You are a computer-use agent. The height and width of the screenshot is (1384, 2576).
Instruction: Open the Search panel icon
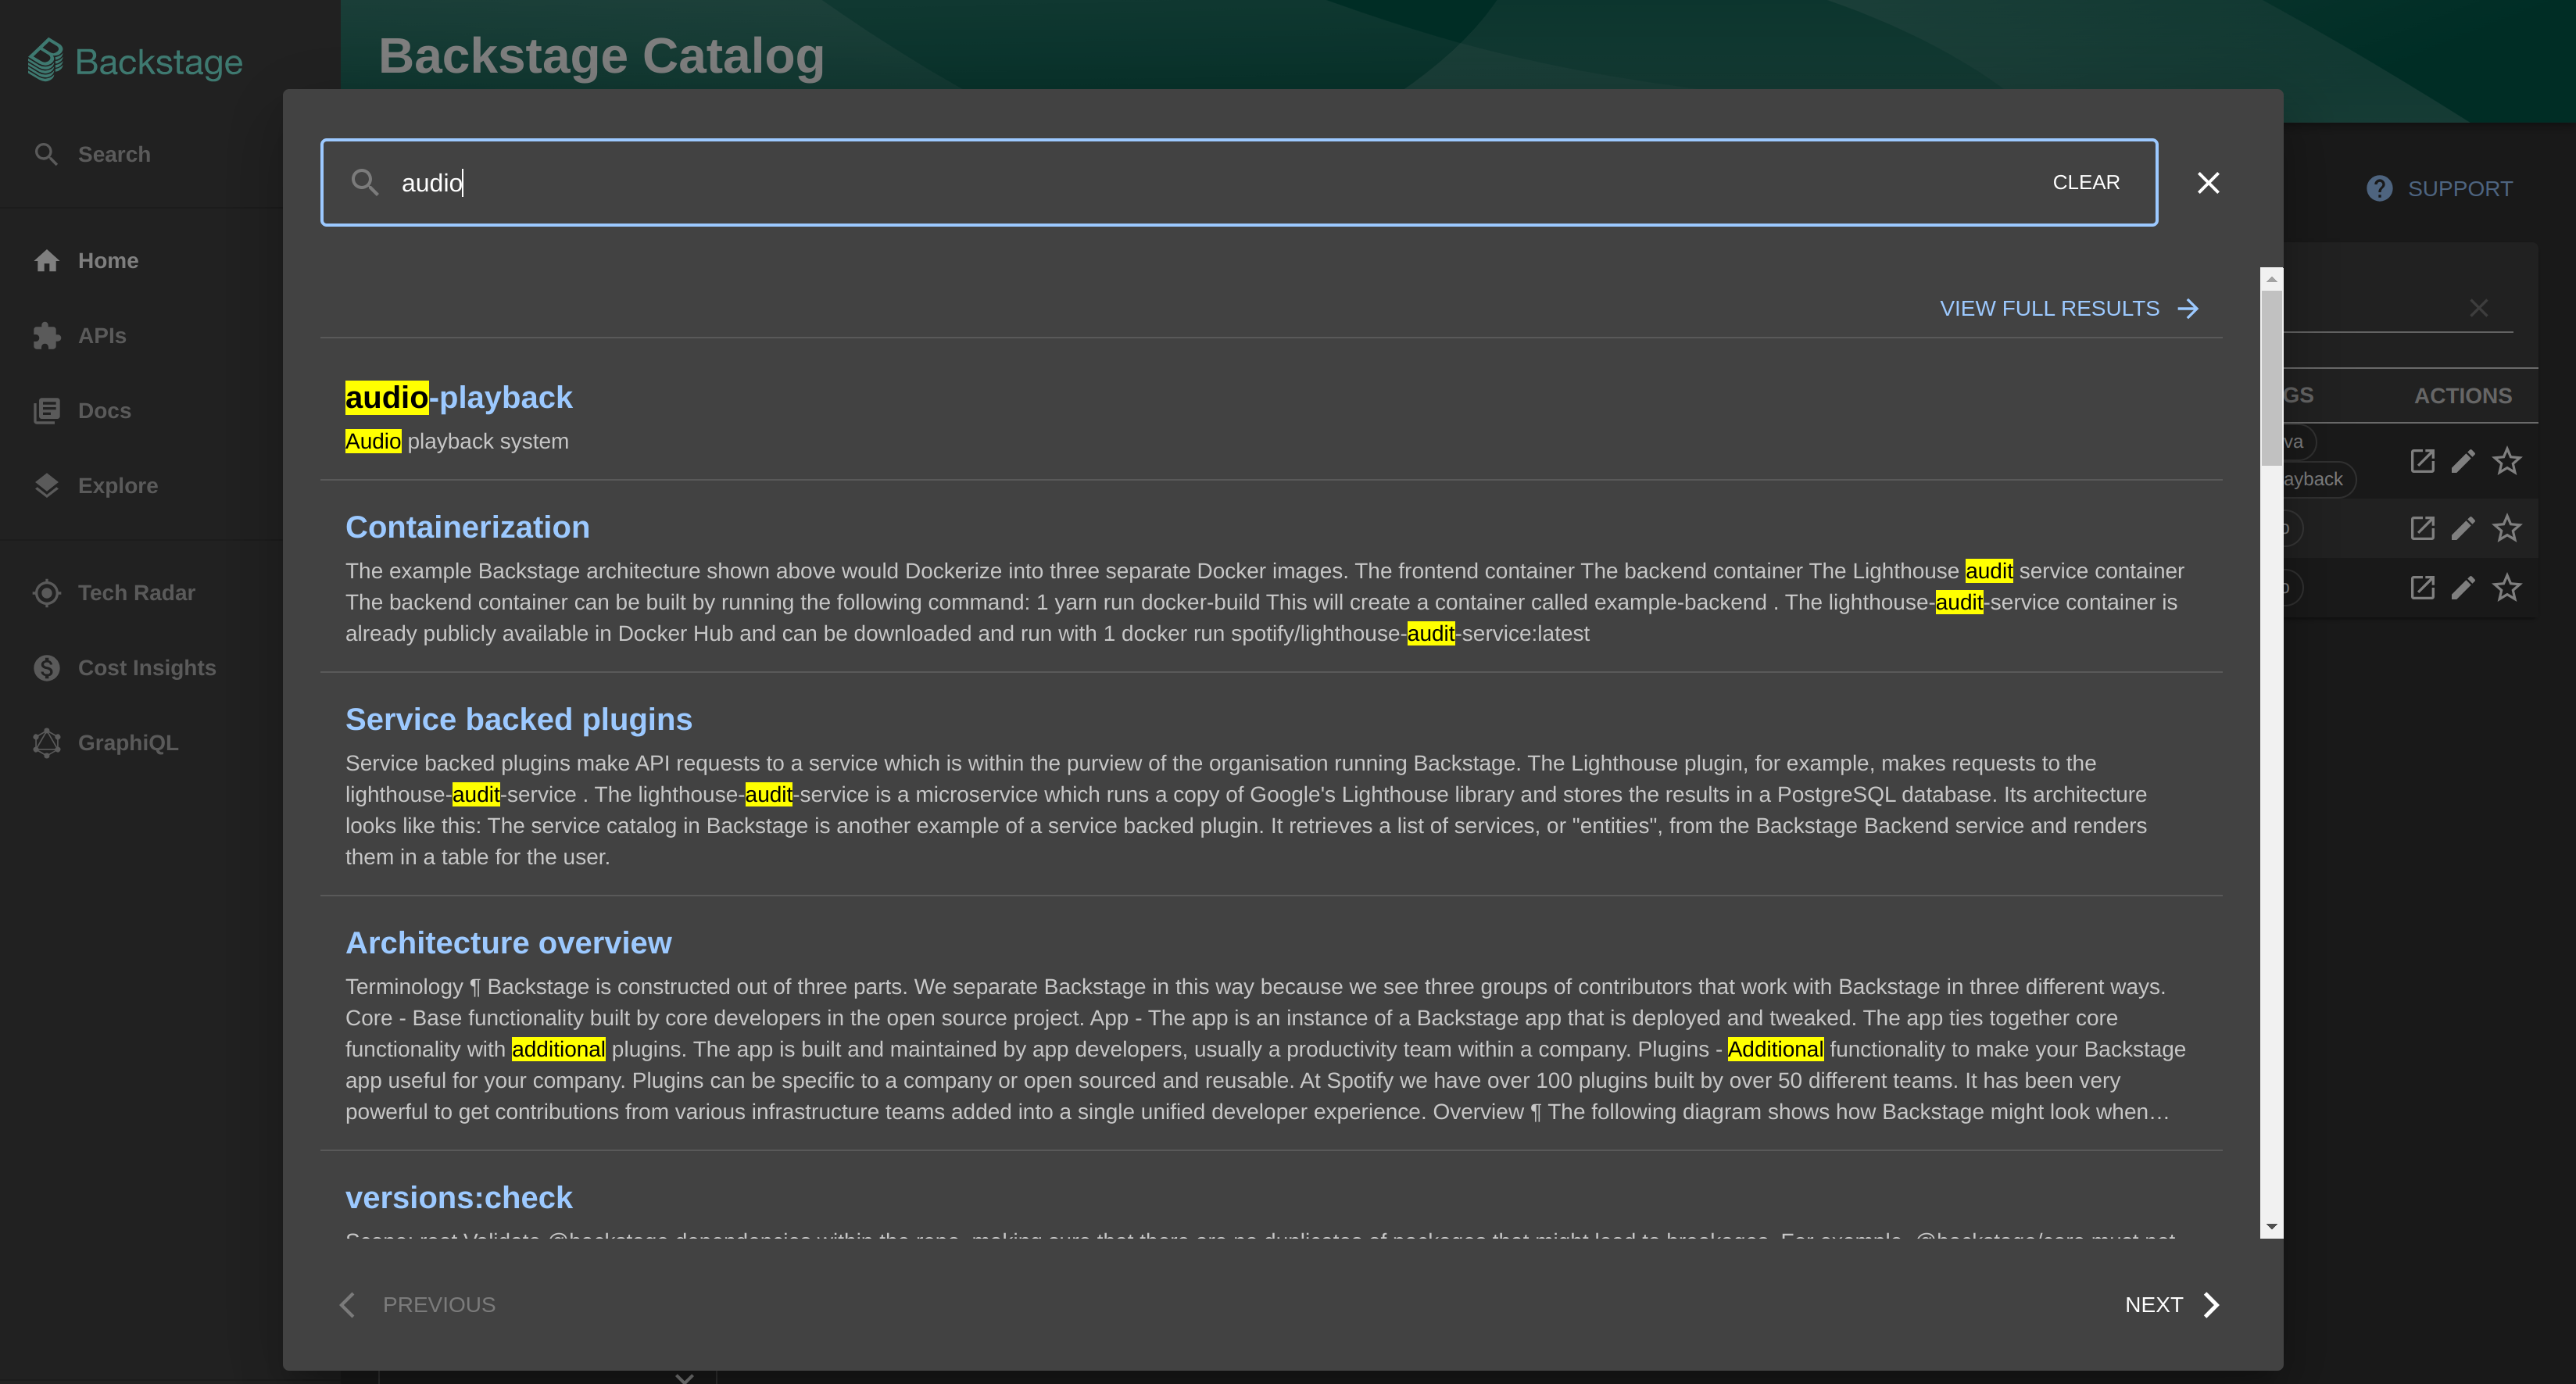point(46,153)
